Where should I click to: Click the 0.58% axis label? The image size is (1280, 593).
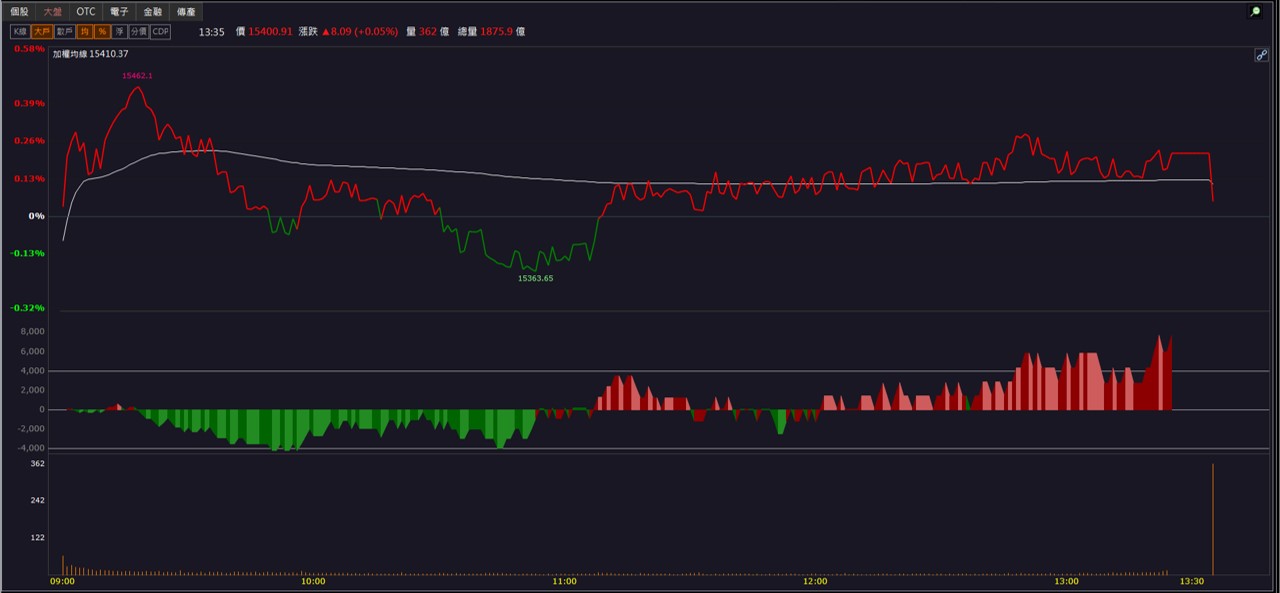pyautogui.click(x=31, y=49)
